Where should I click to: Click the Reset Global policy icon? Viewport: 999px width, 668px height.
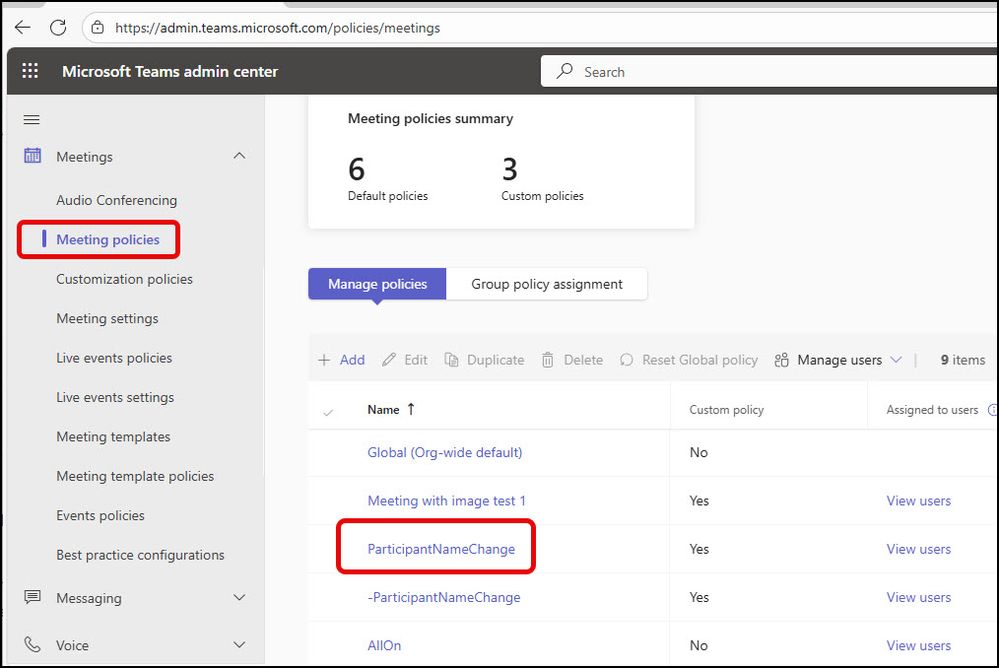pyautogui.click(x=626, y=360)
